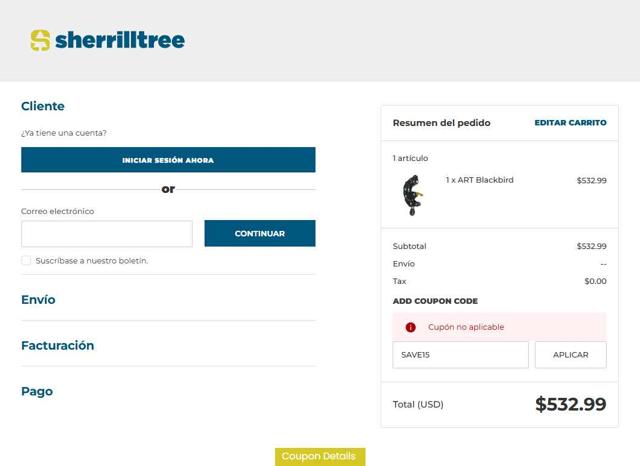Focus the Correo electrónico input field
640x466 pixels.
106,234
